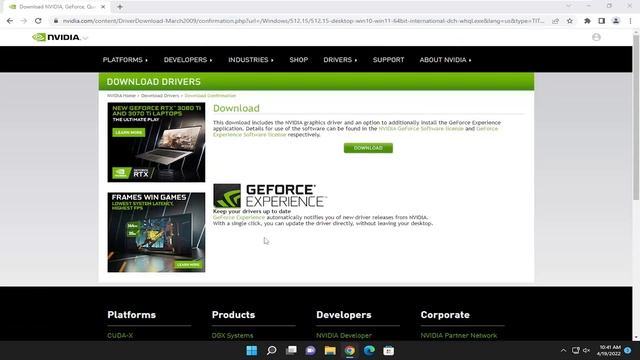The width and height of the screenshot is (640, 360).
Task: Open the Shop menu item
Action: coord(299,60)
